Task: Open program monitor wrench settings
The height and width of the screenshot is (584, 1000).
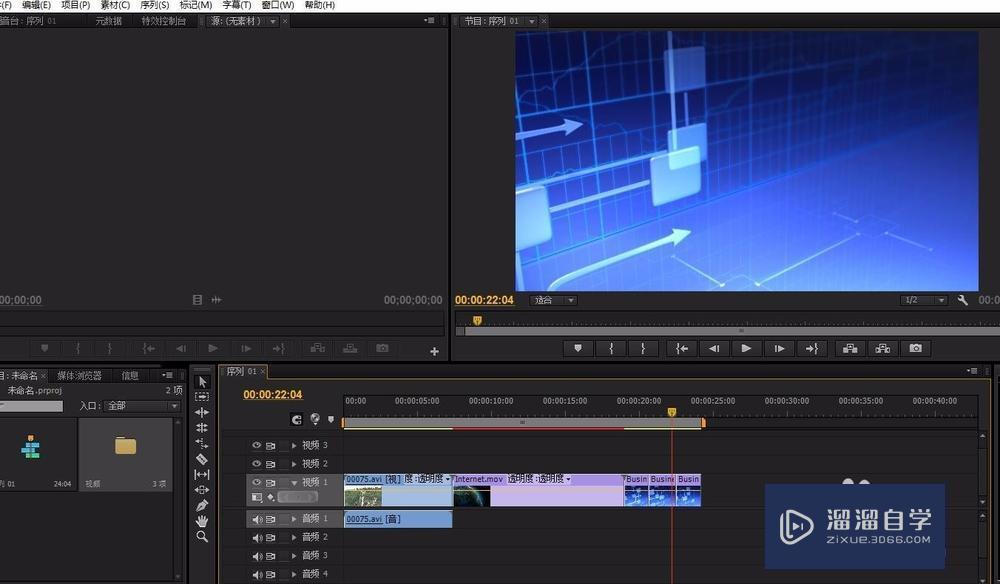Action: pos(963,300)
